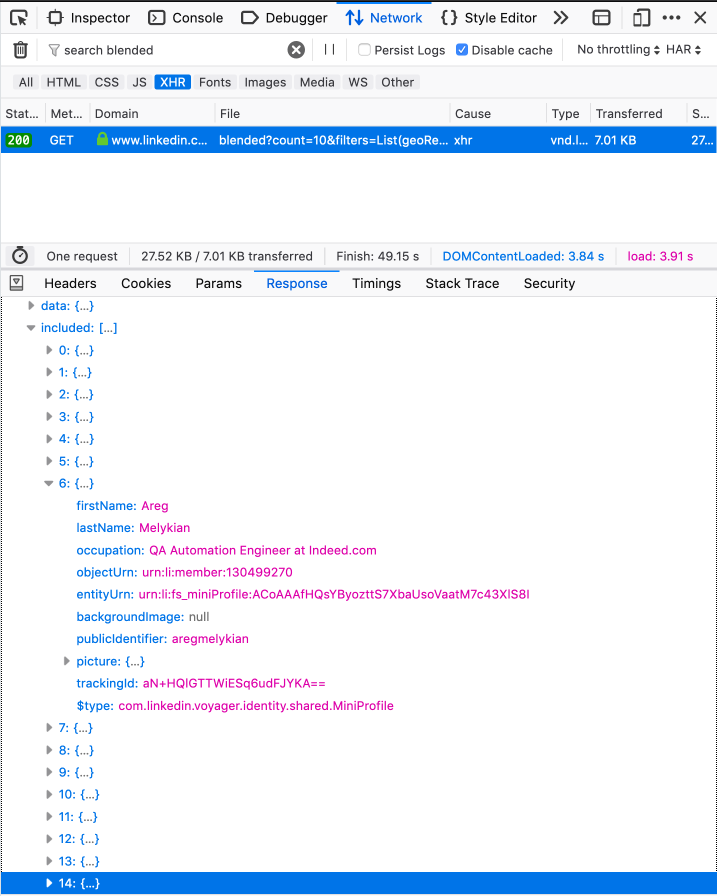Expand included item 7
Screen dimensions: 717x896
49,727
